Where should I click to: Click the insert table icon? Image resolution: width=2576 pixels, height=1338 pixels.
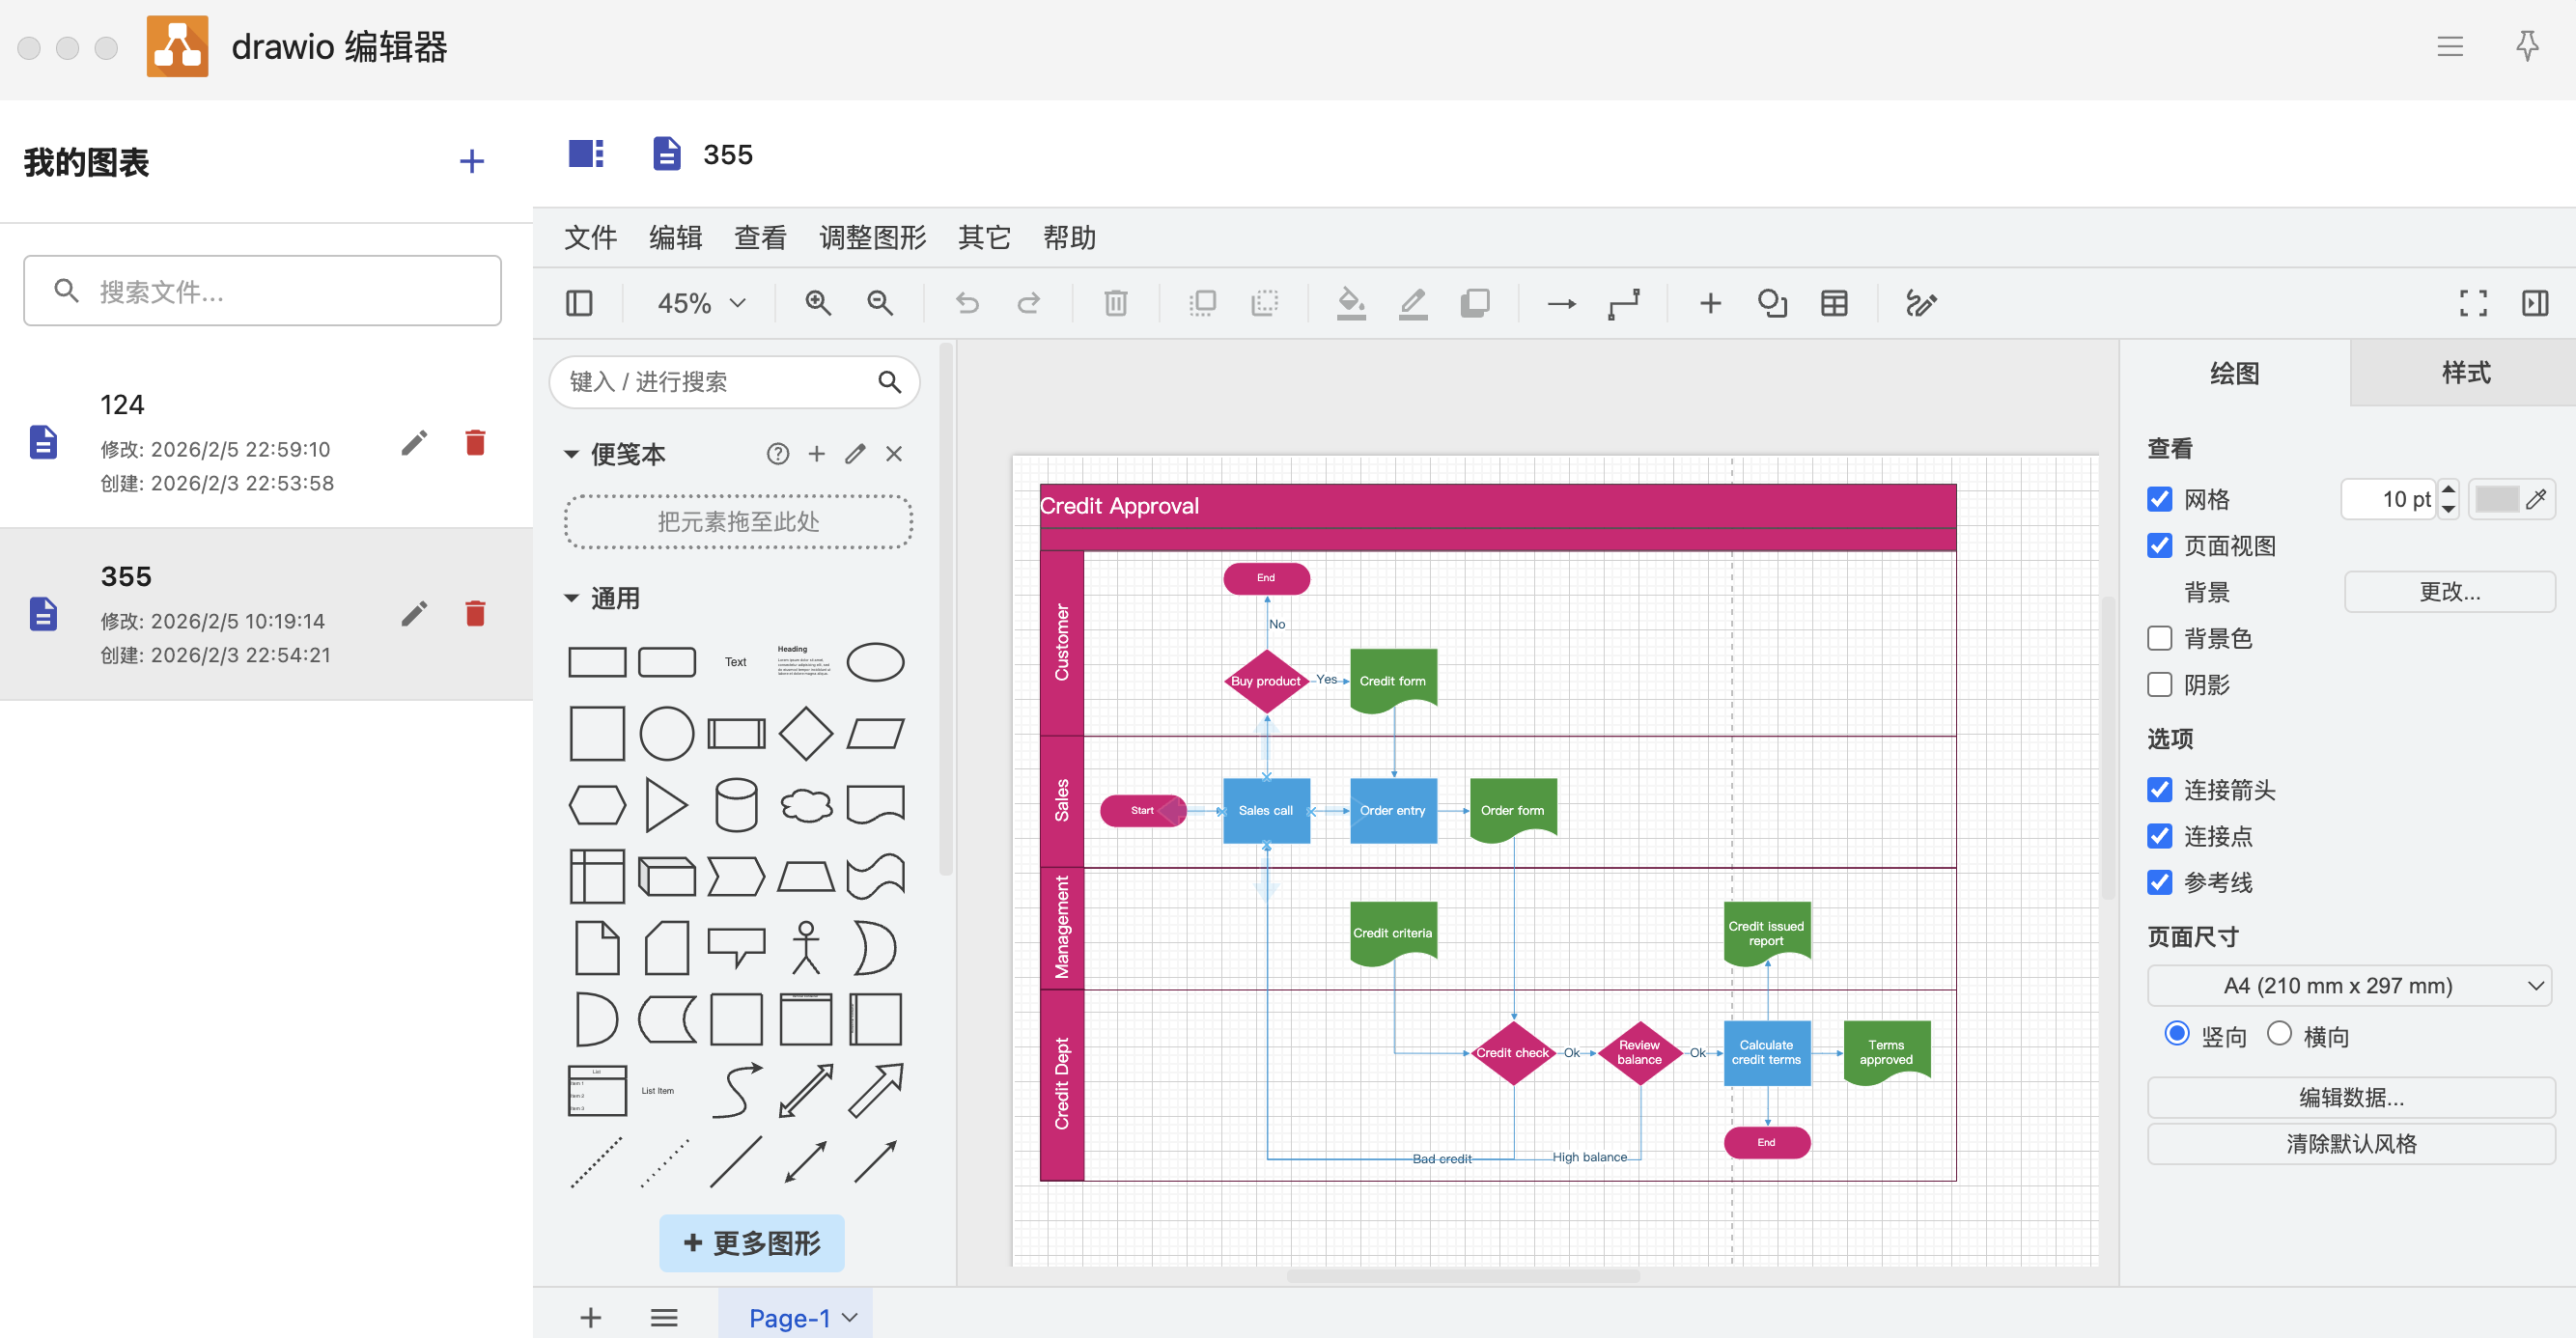(1834, 303)
